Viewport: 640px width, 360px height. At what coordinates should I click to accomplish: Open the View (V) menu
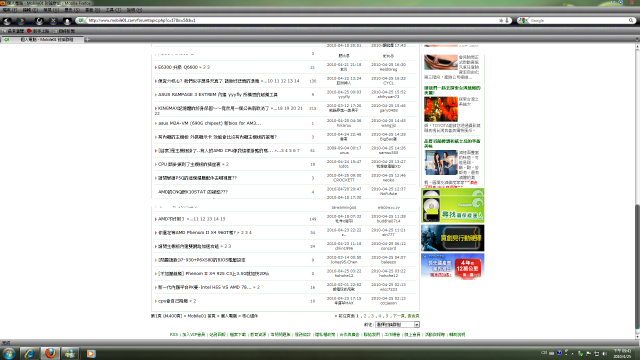pos(51,10)
